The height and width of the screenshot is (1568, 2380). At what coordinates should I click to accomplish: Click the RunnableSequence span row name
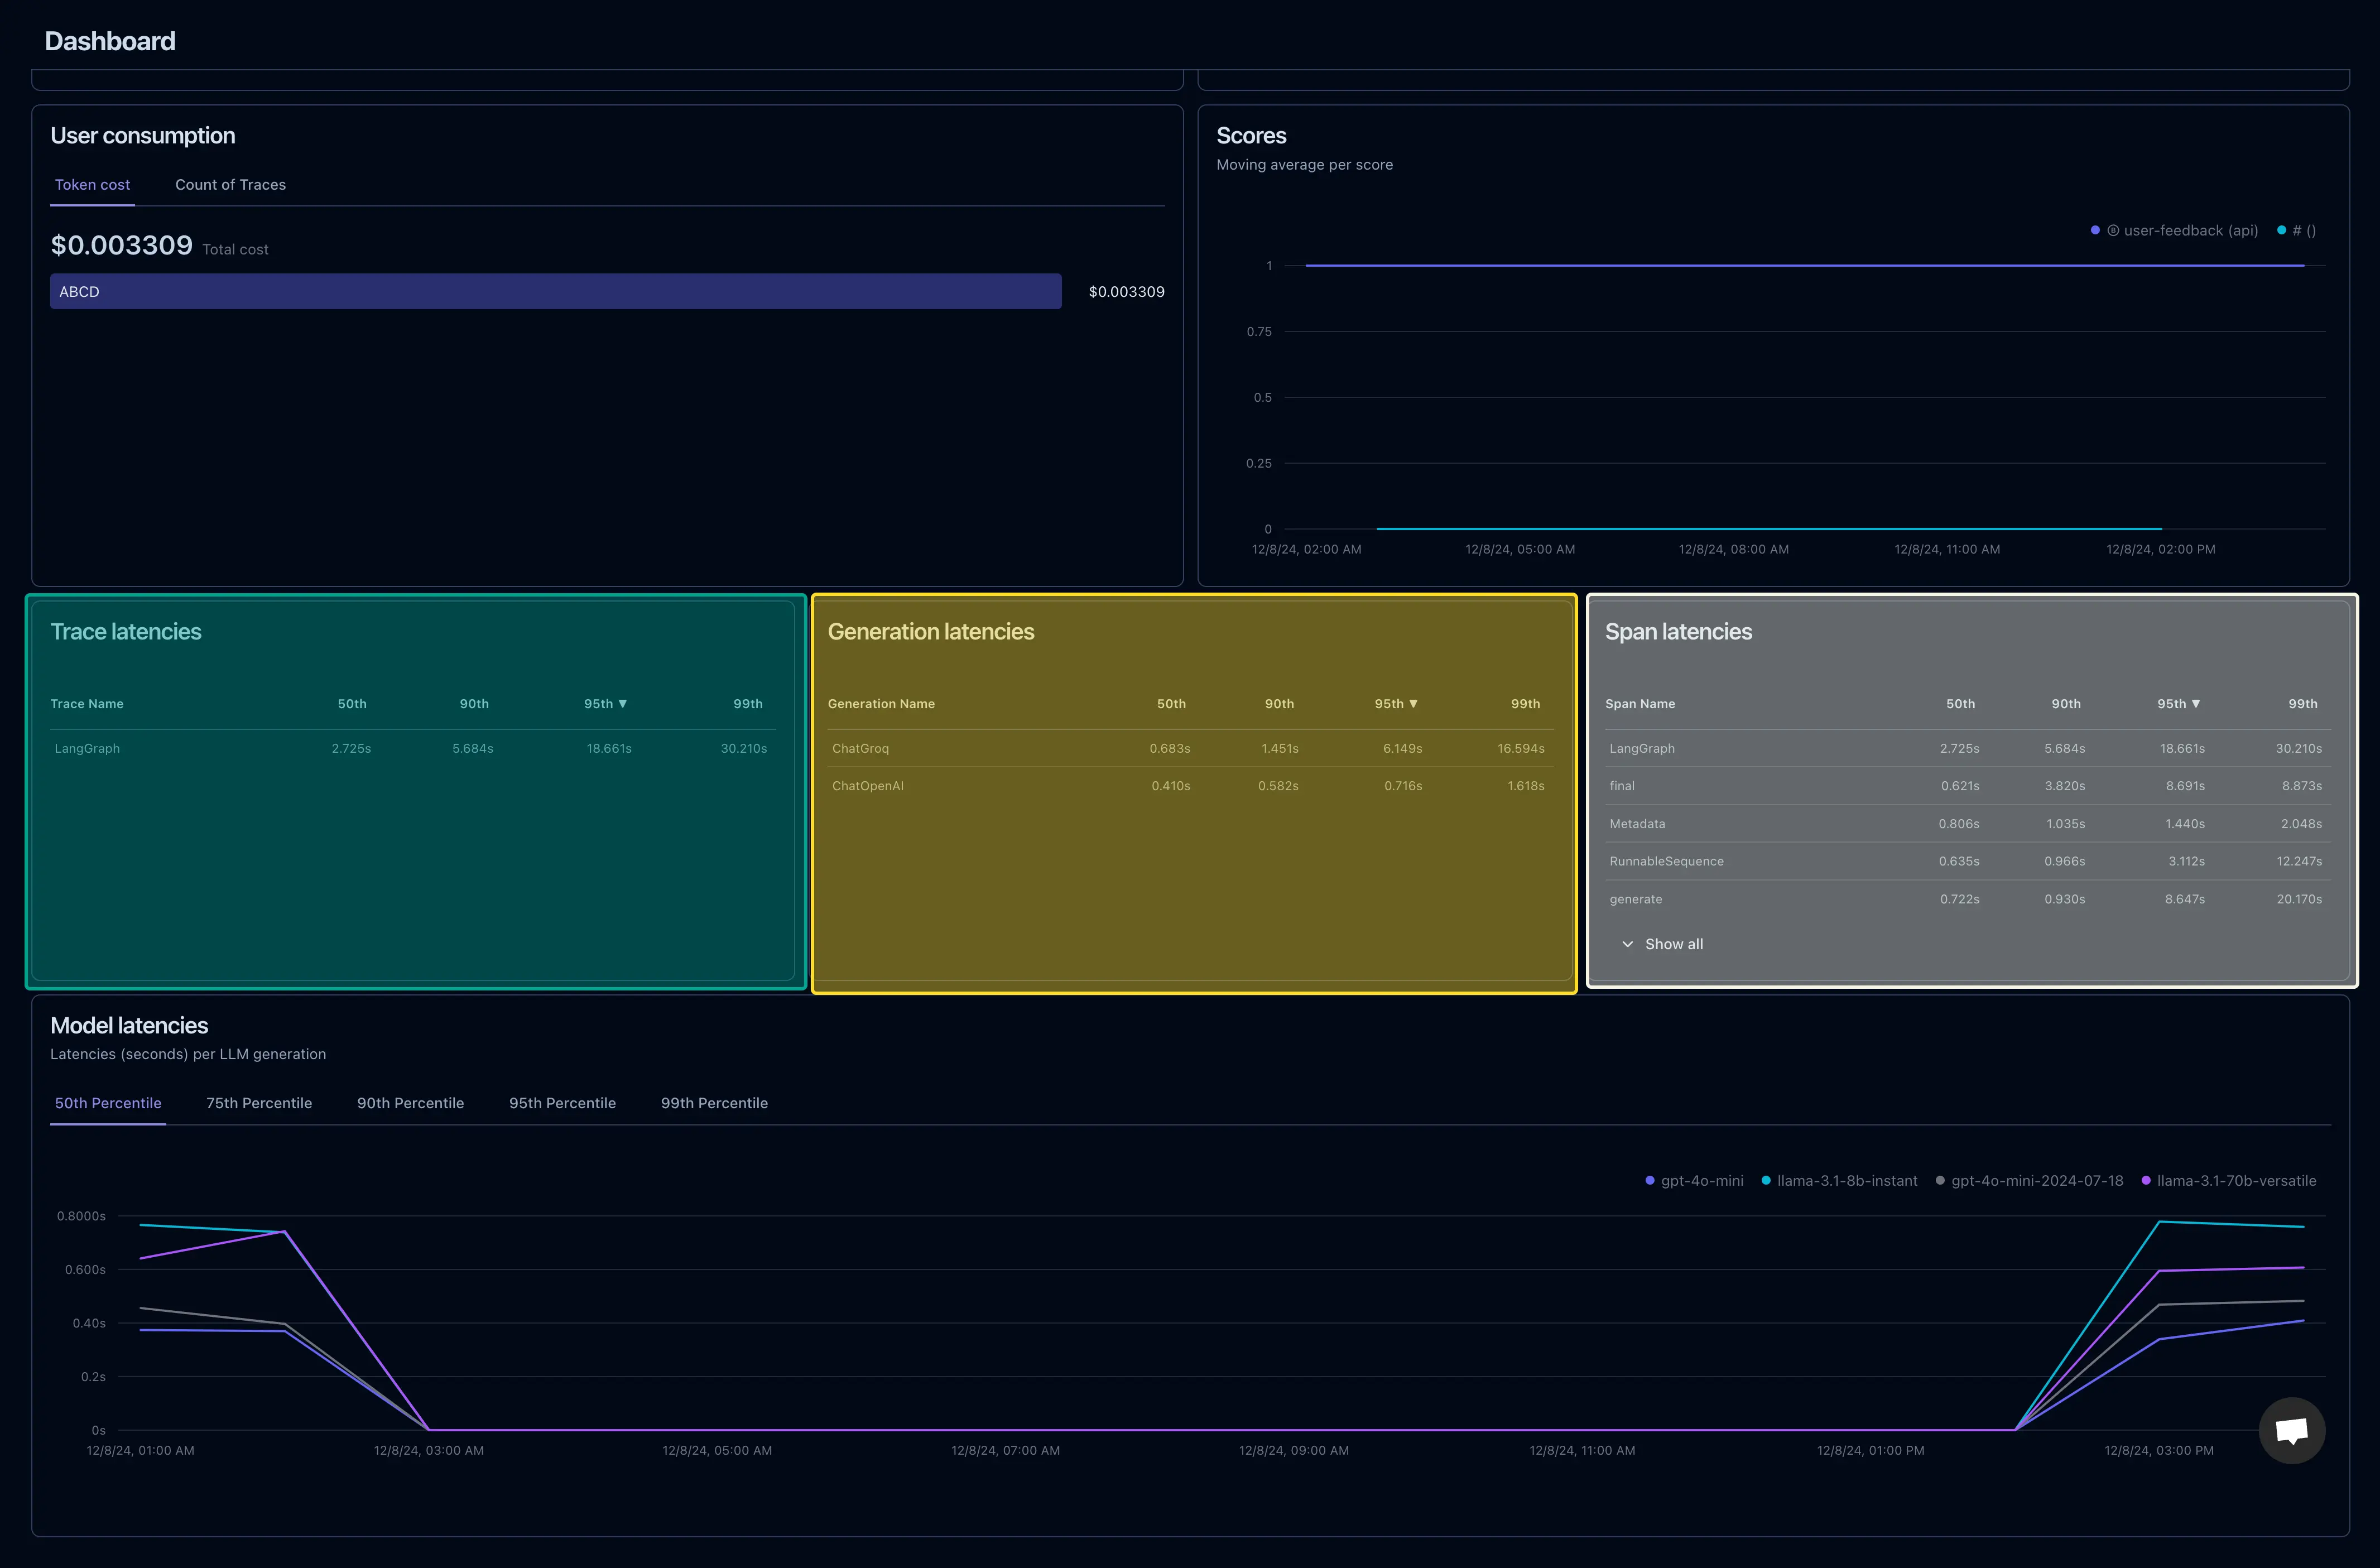1666,861
